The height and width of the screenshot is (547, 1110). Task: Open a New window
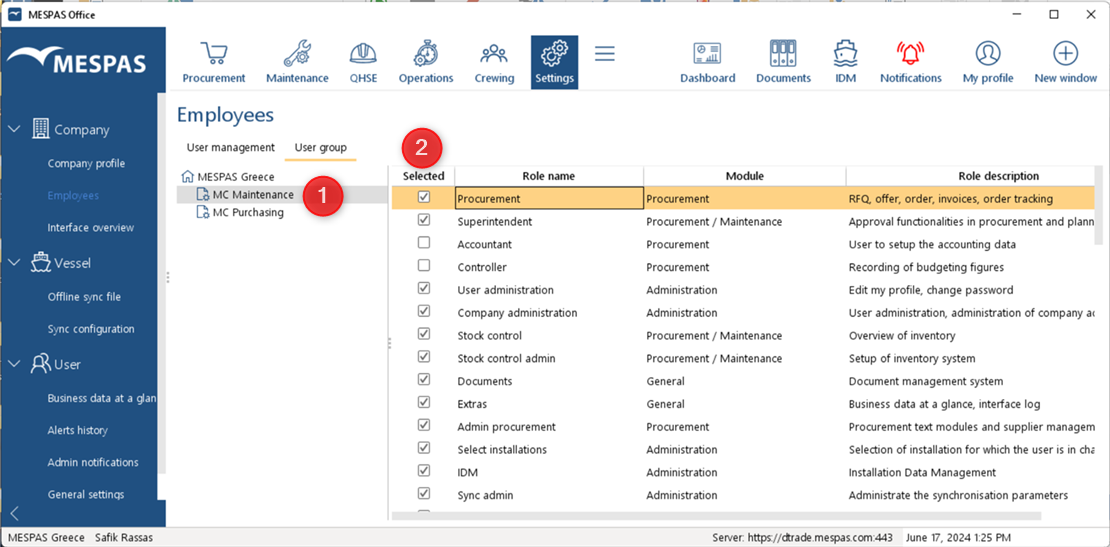(x=1065, y=62)
